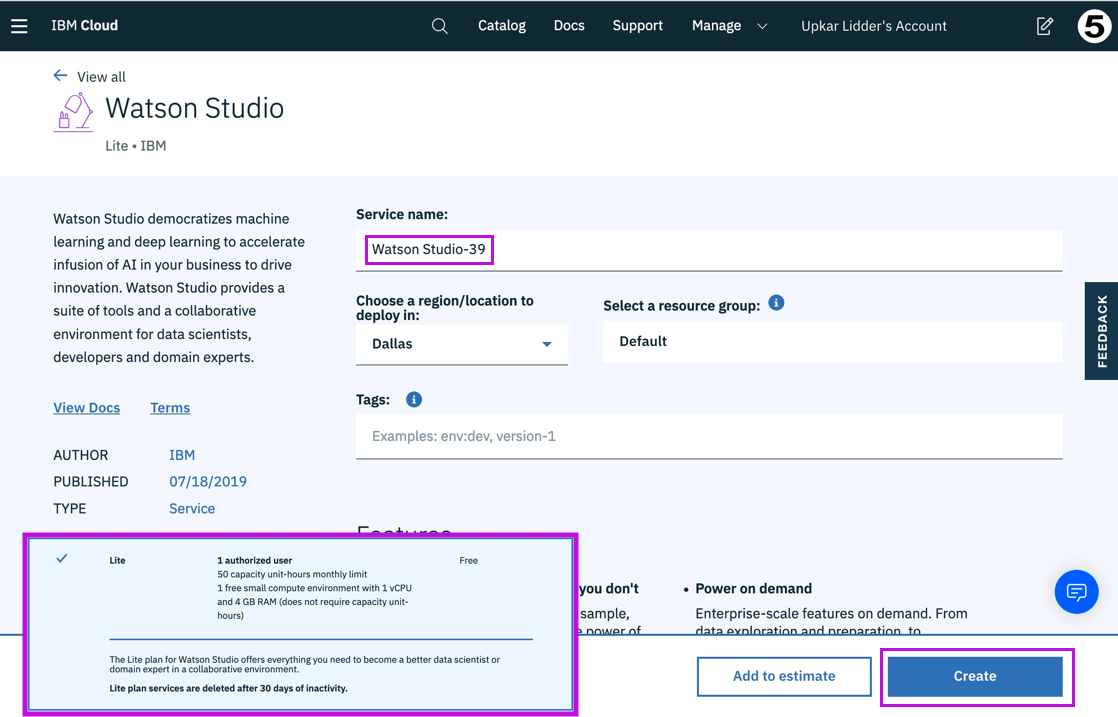1118x717 pixels.
Task: Click Add to estimate button
Action: point(784,676)
